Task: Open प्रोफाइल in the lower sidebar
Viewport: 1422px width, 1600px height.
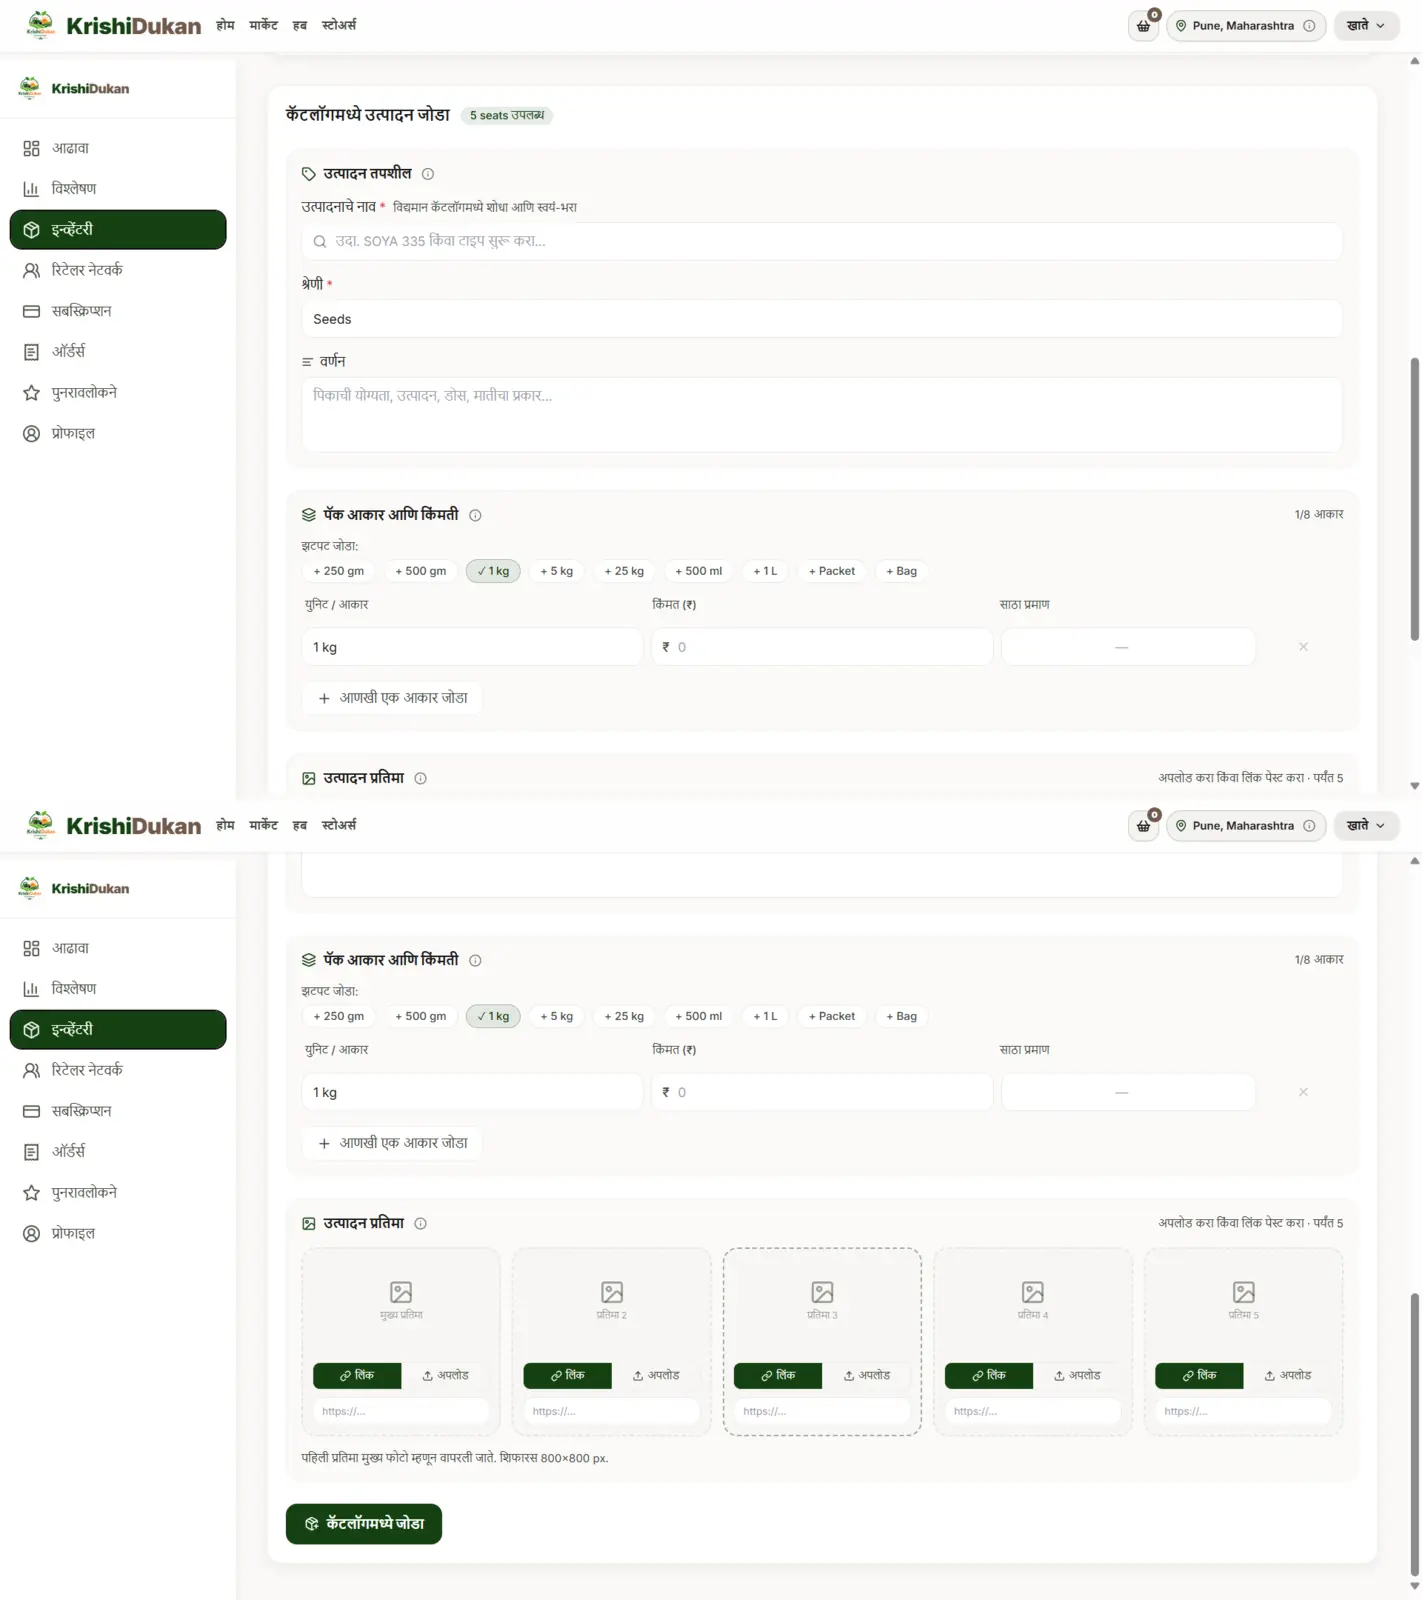Action: point(118,1233)
